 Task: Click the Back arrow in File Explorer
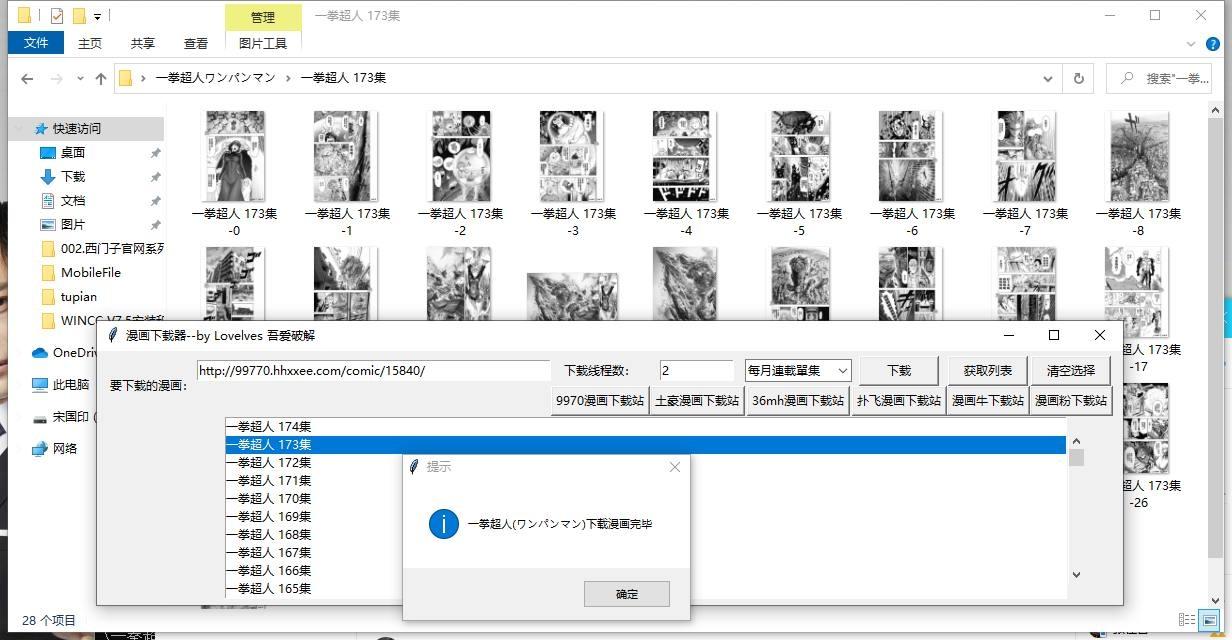(x=27, y=78)
